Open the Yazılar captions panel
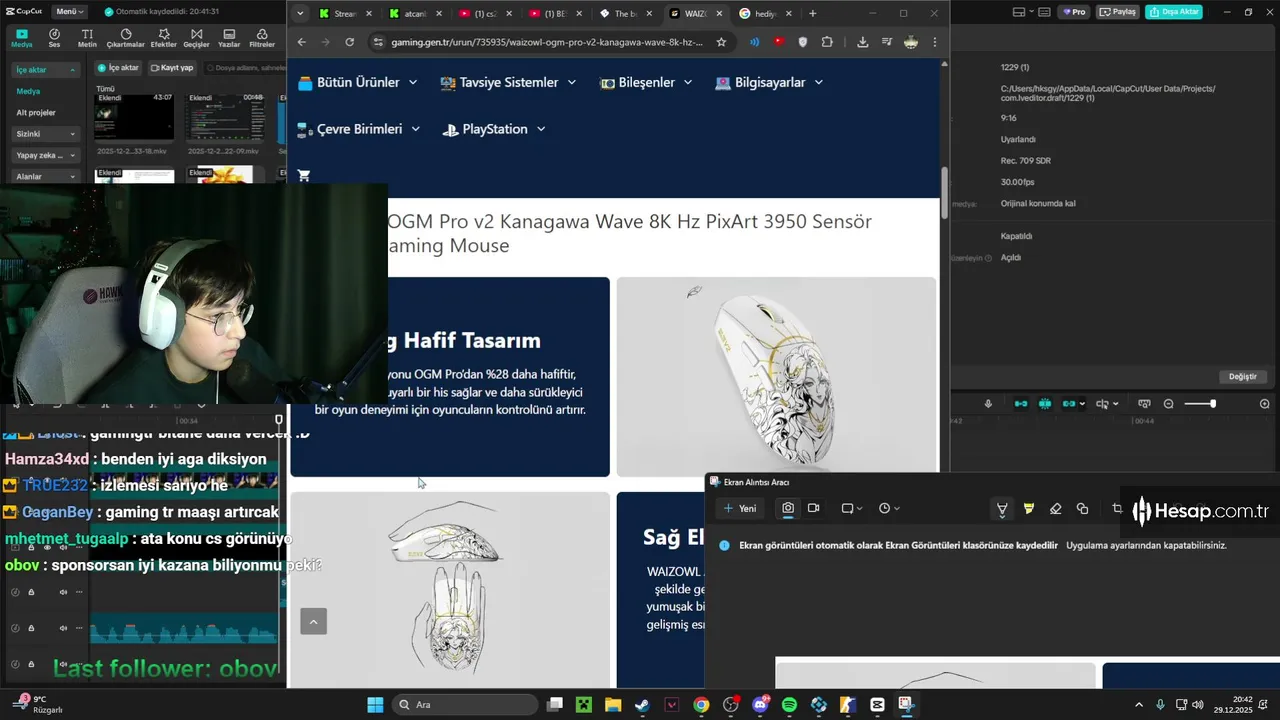 (229, 38)
